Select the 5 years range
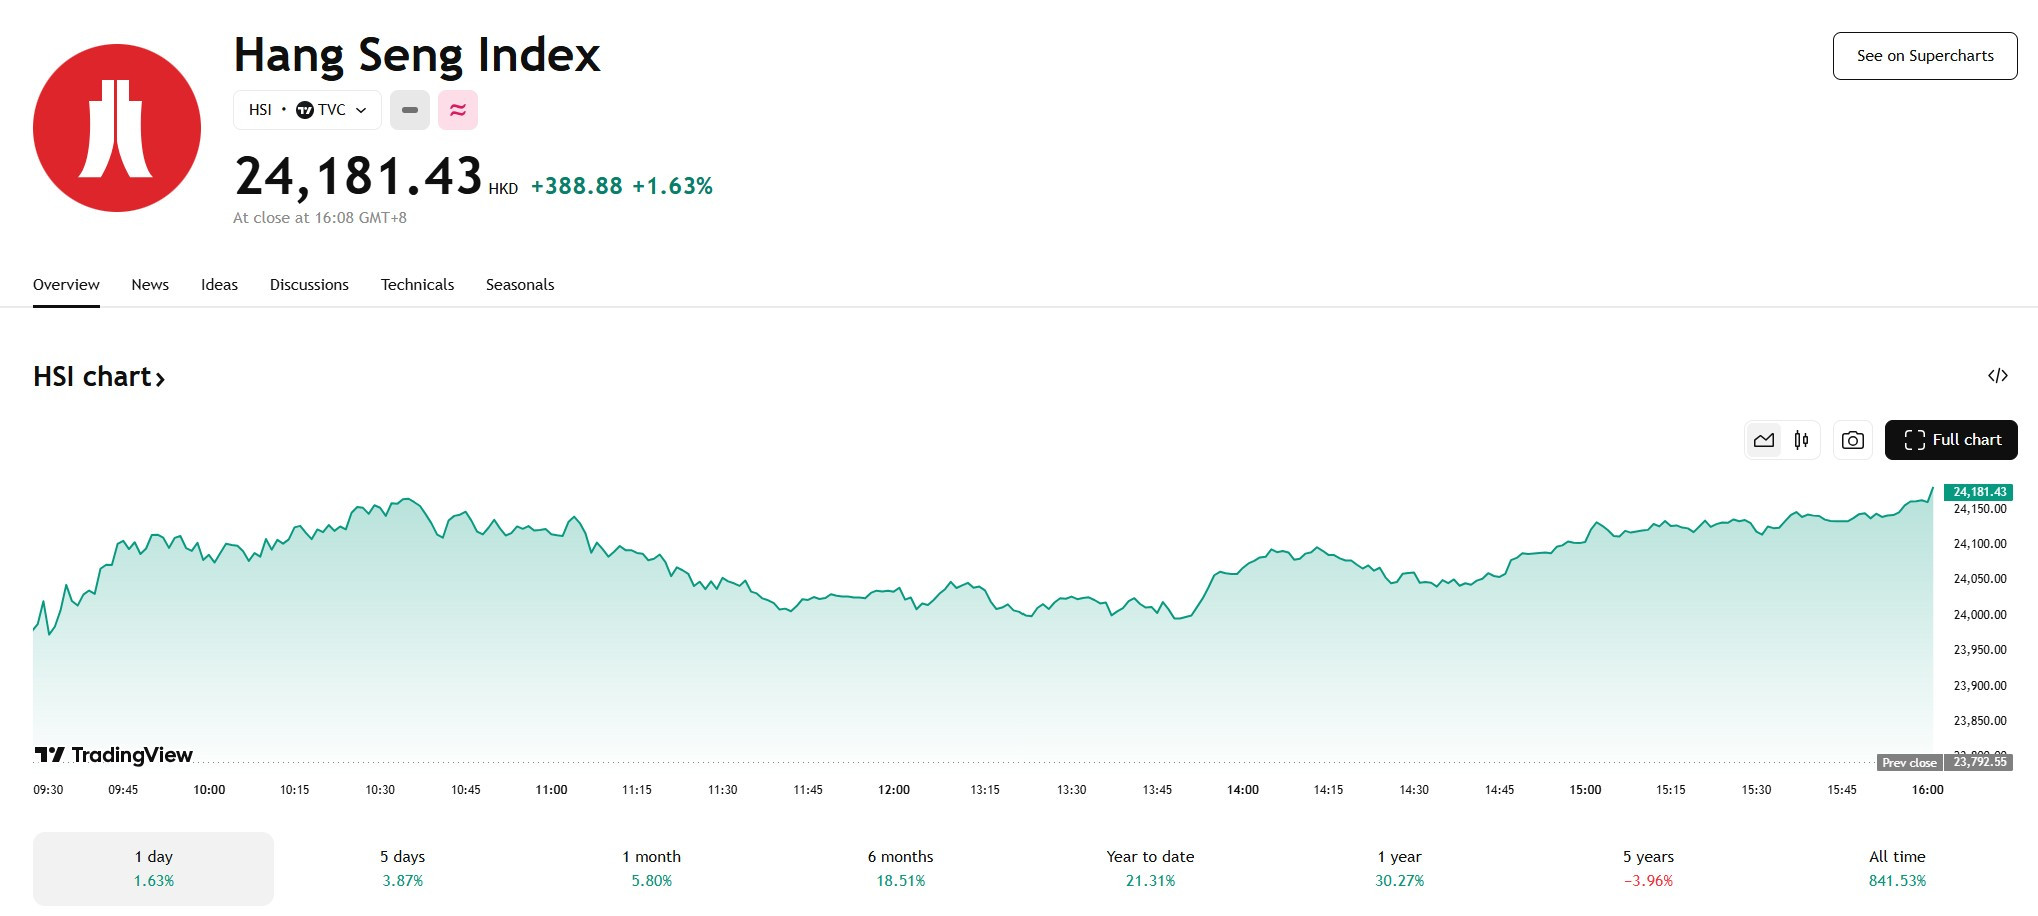 pyautogui.click(x=1648, y=869)
